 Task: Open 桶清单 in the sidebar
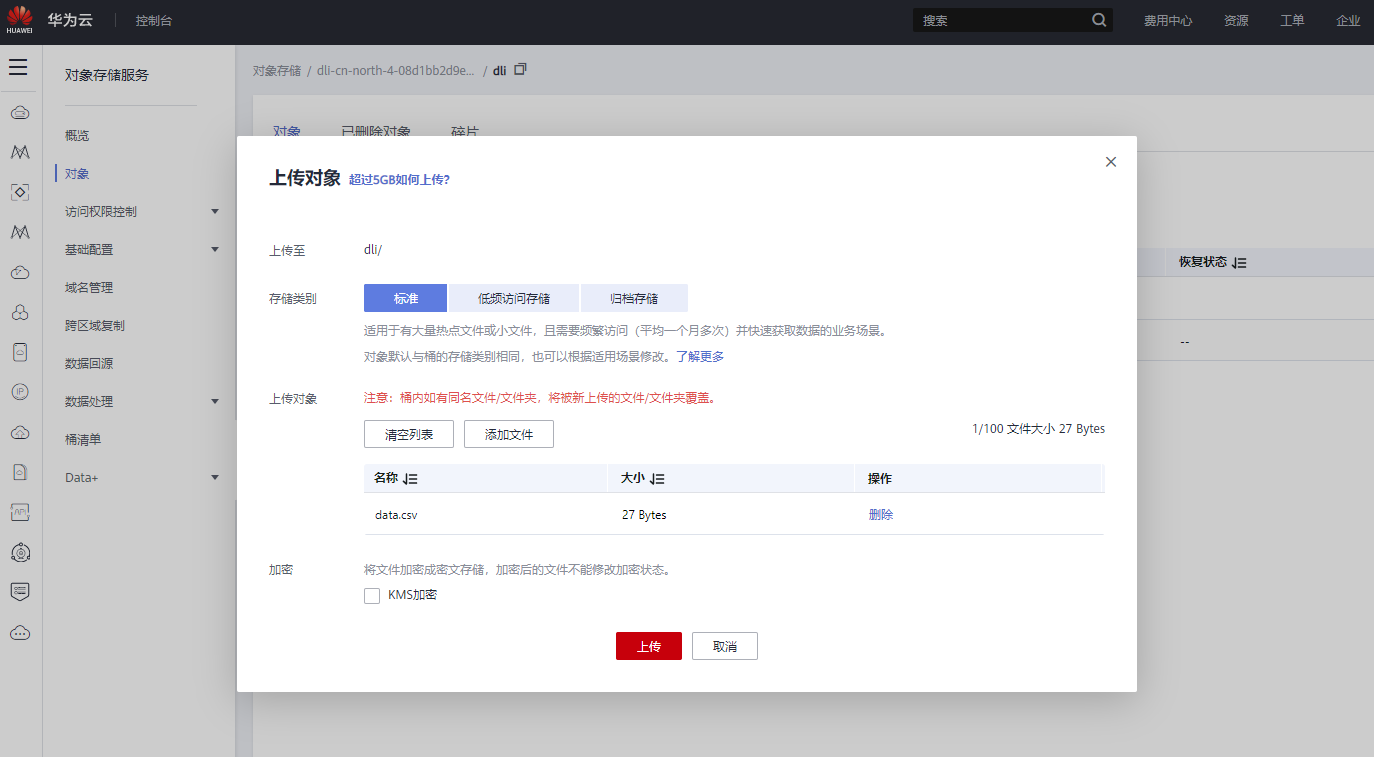[x=83, y=440]
